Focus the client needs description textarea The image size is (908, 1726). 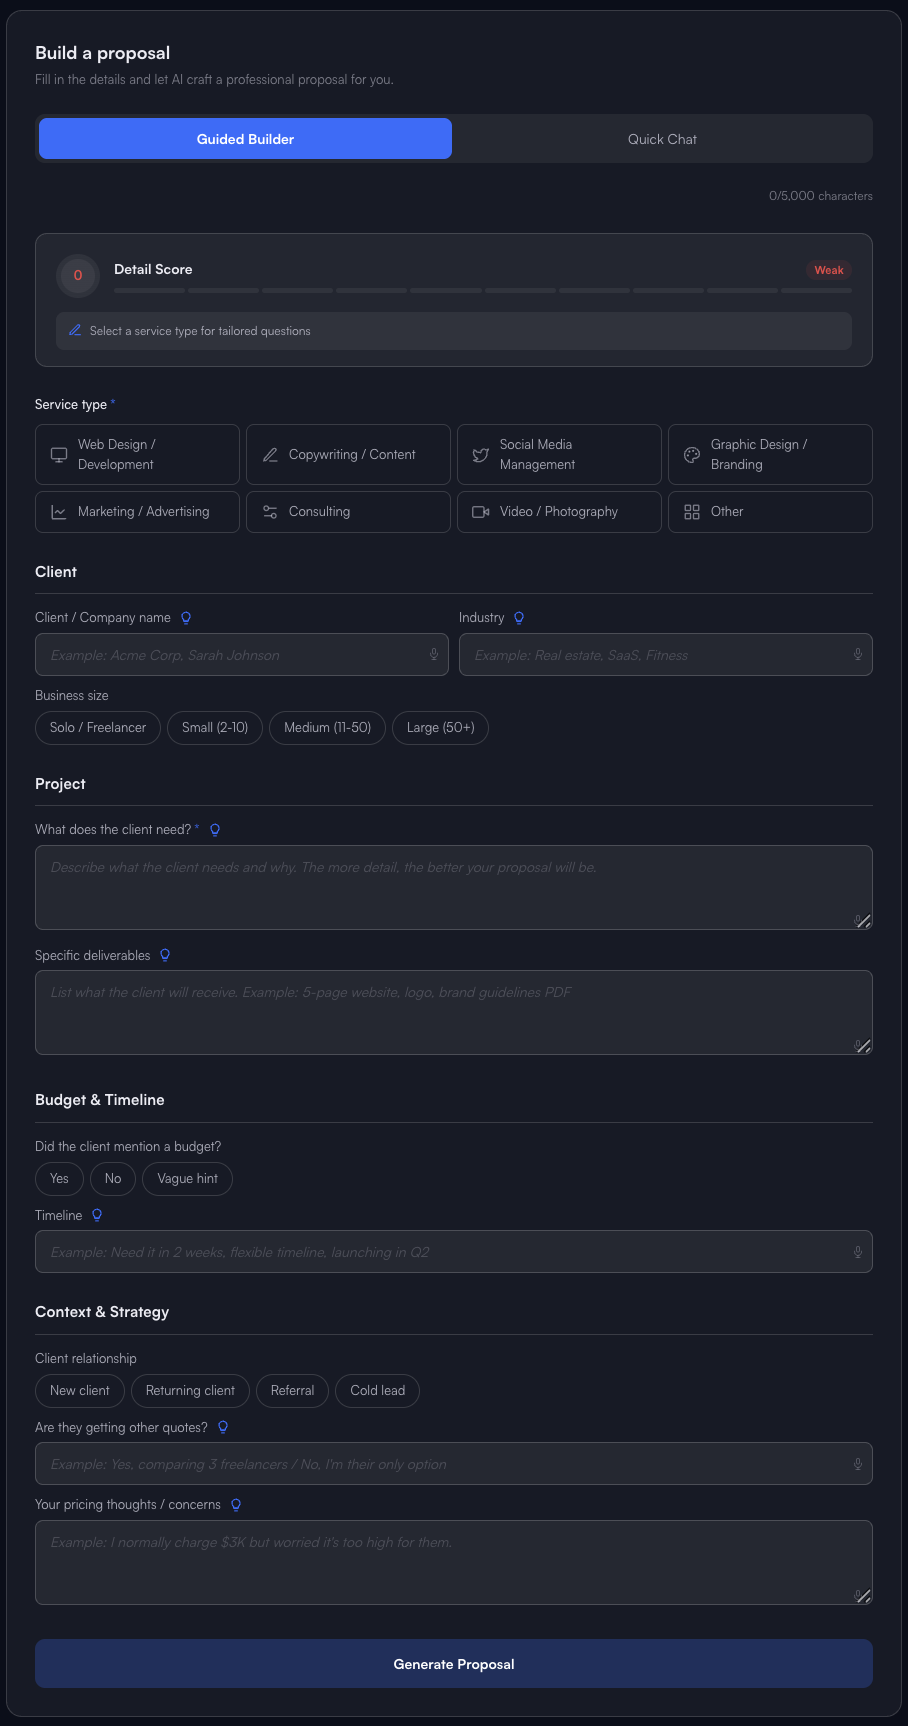454,887
